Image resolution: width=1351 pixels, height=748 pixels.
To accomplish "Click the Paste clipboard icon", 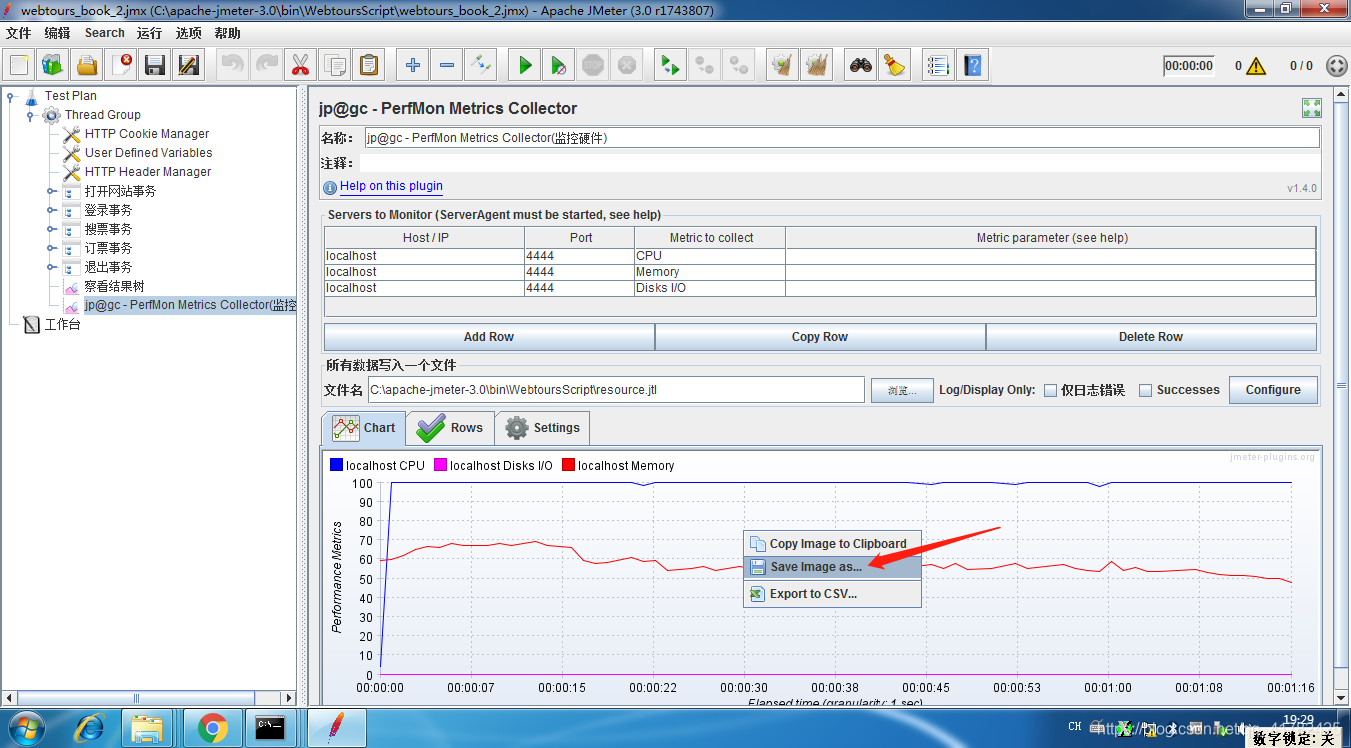I will point(369,66).
